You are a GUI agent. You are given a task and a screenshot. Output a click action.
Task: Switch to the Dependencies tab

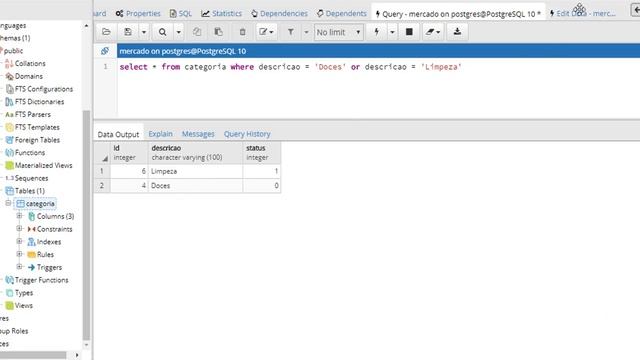(279, 13)
